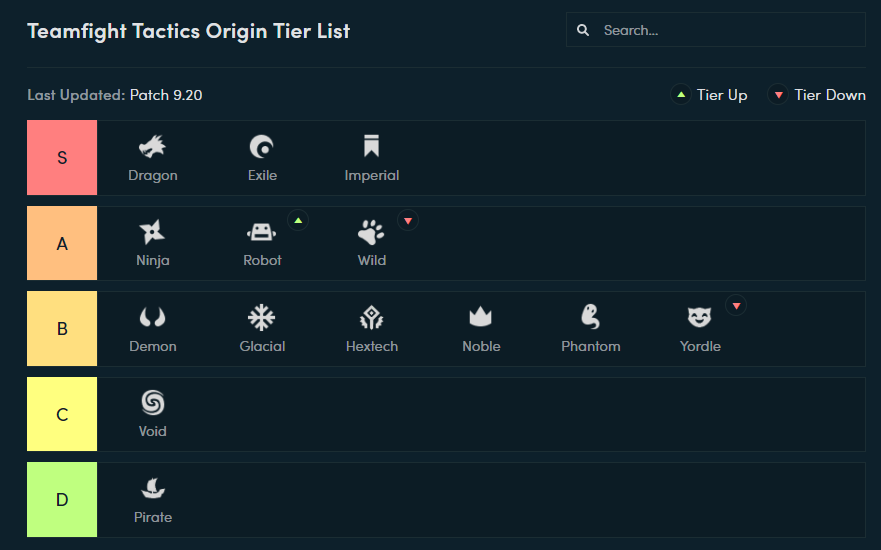
Task: Click the orange A tier swatch
Action: click(62, 243)
